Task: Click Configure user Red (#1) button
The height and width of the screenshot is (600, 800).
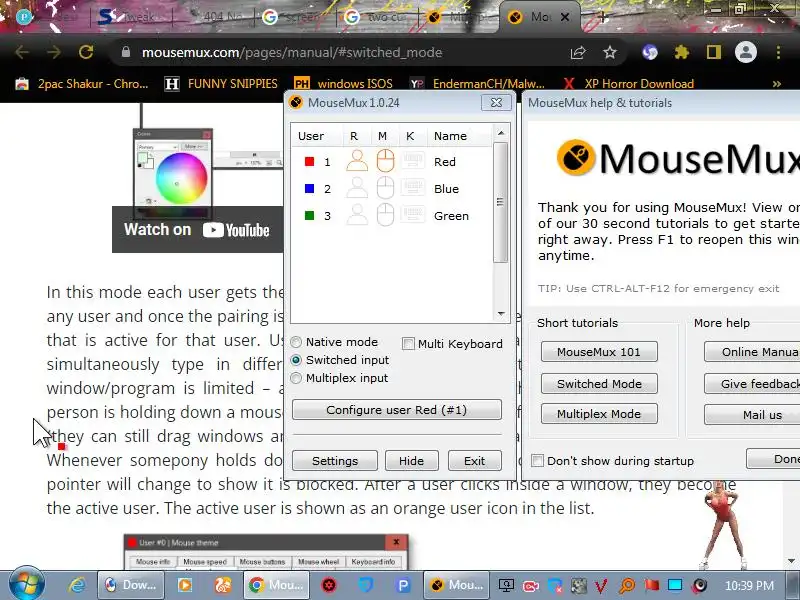Action: click(x=396, y=410)
